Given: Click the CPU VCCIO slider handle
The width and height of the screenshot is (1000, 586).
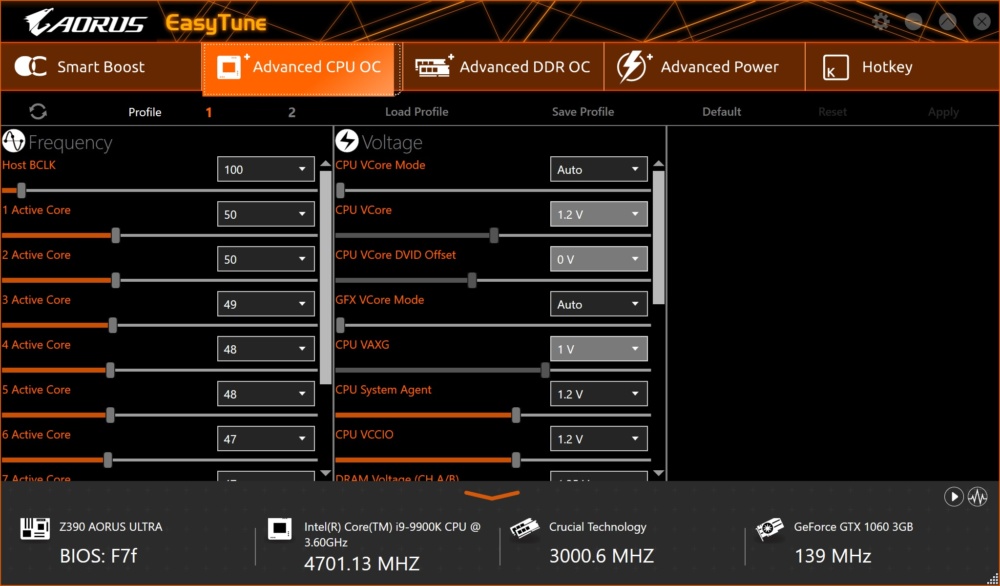Looking at the screenshot, I should 515,460.
